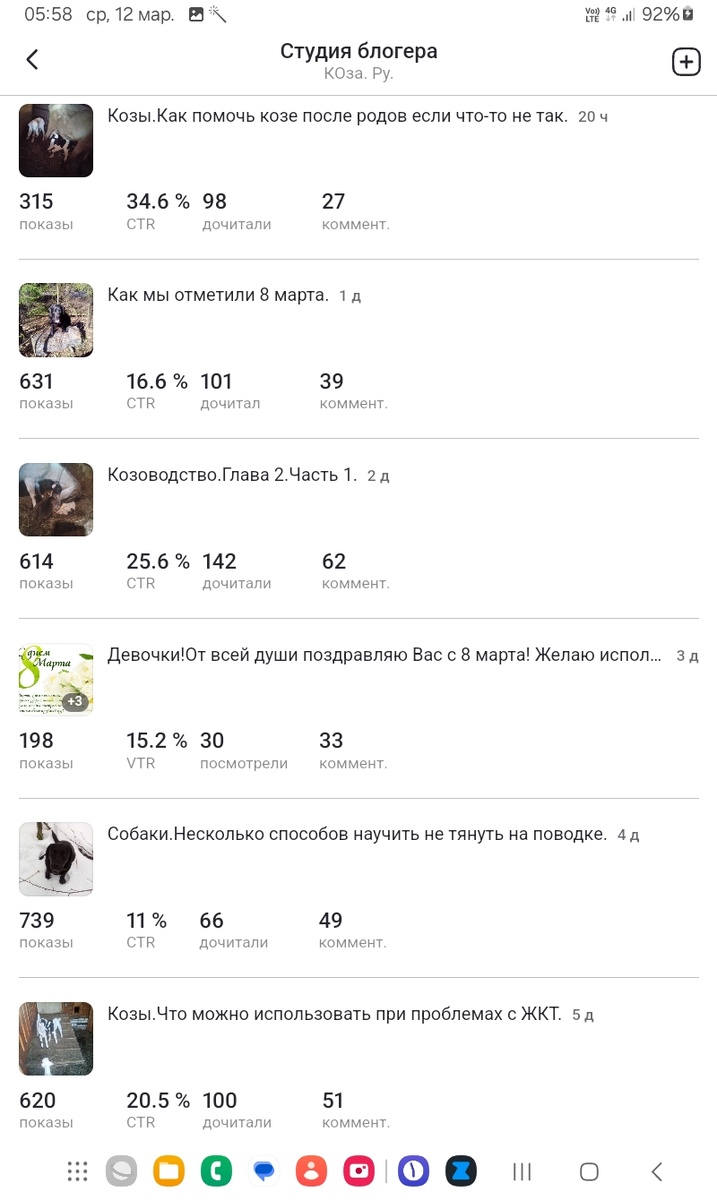Tap the 34.6 % CTR stat
Image resolution: width=717 pixels, height=1200 pixels.
click(157, 210)
